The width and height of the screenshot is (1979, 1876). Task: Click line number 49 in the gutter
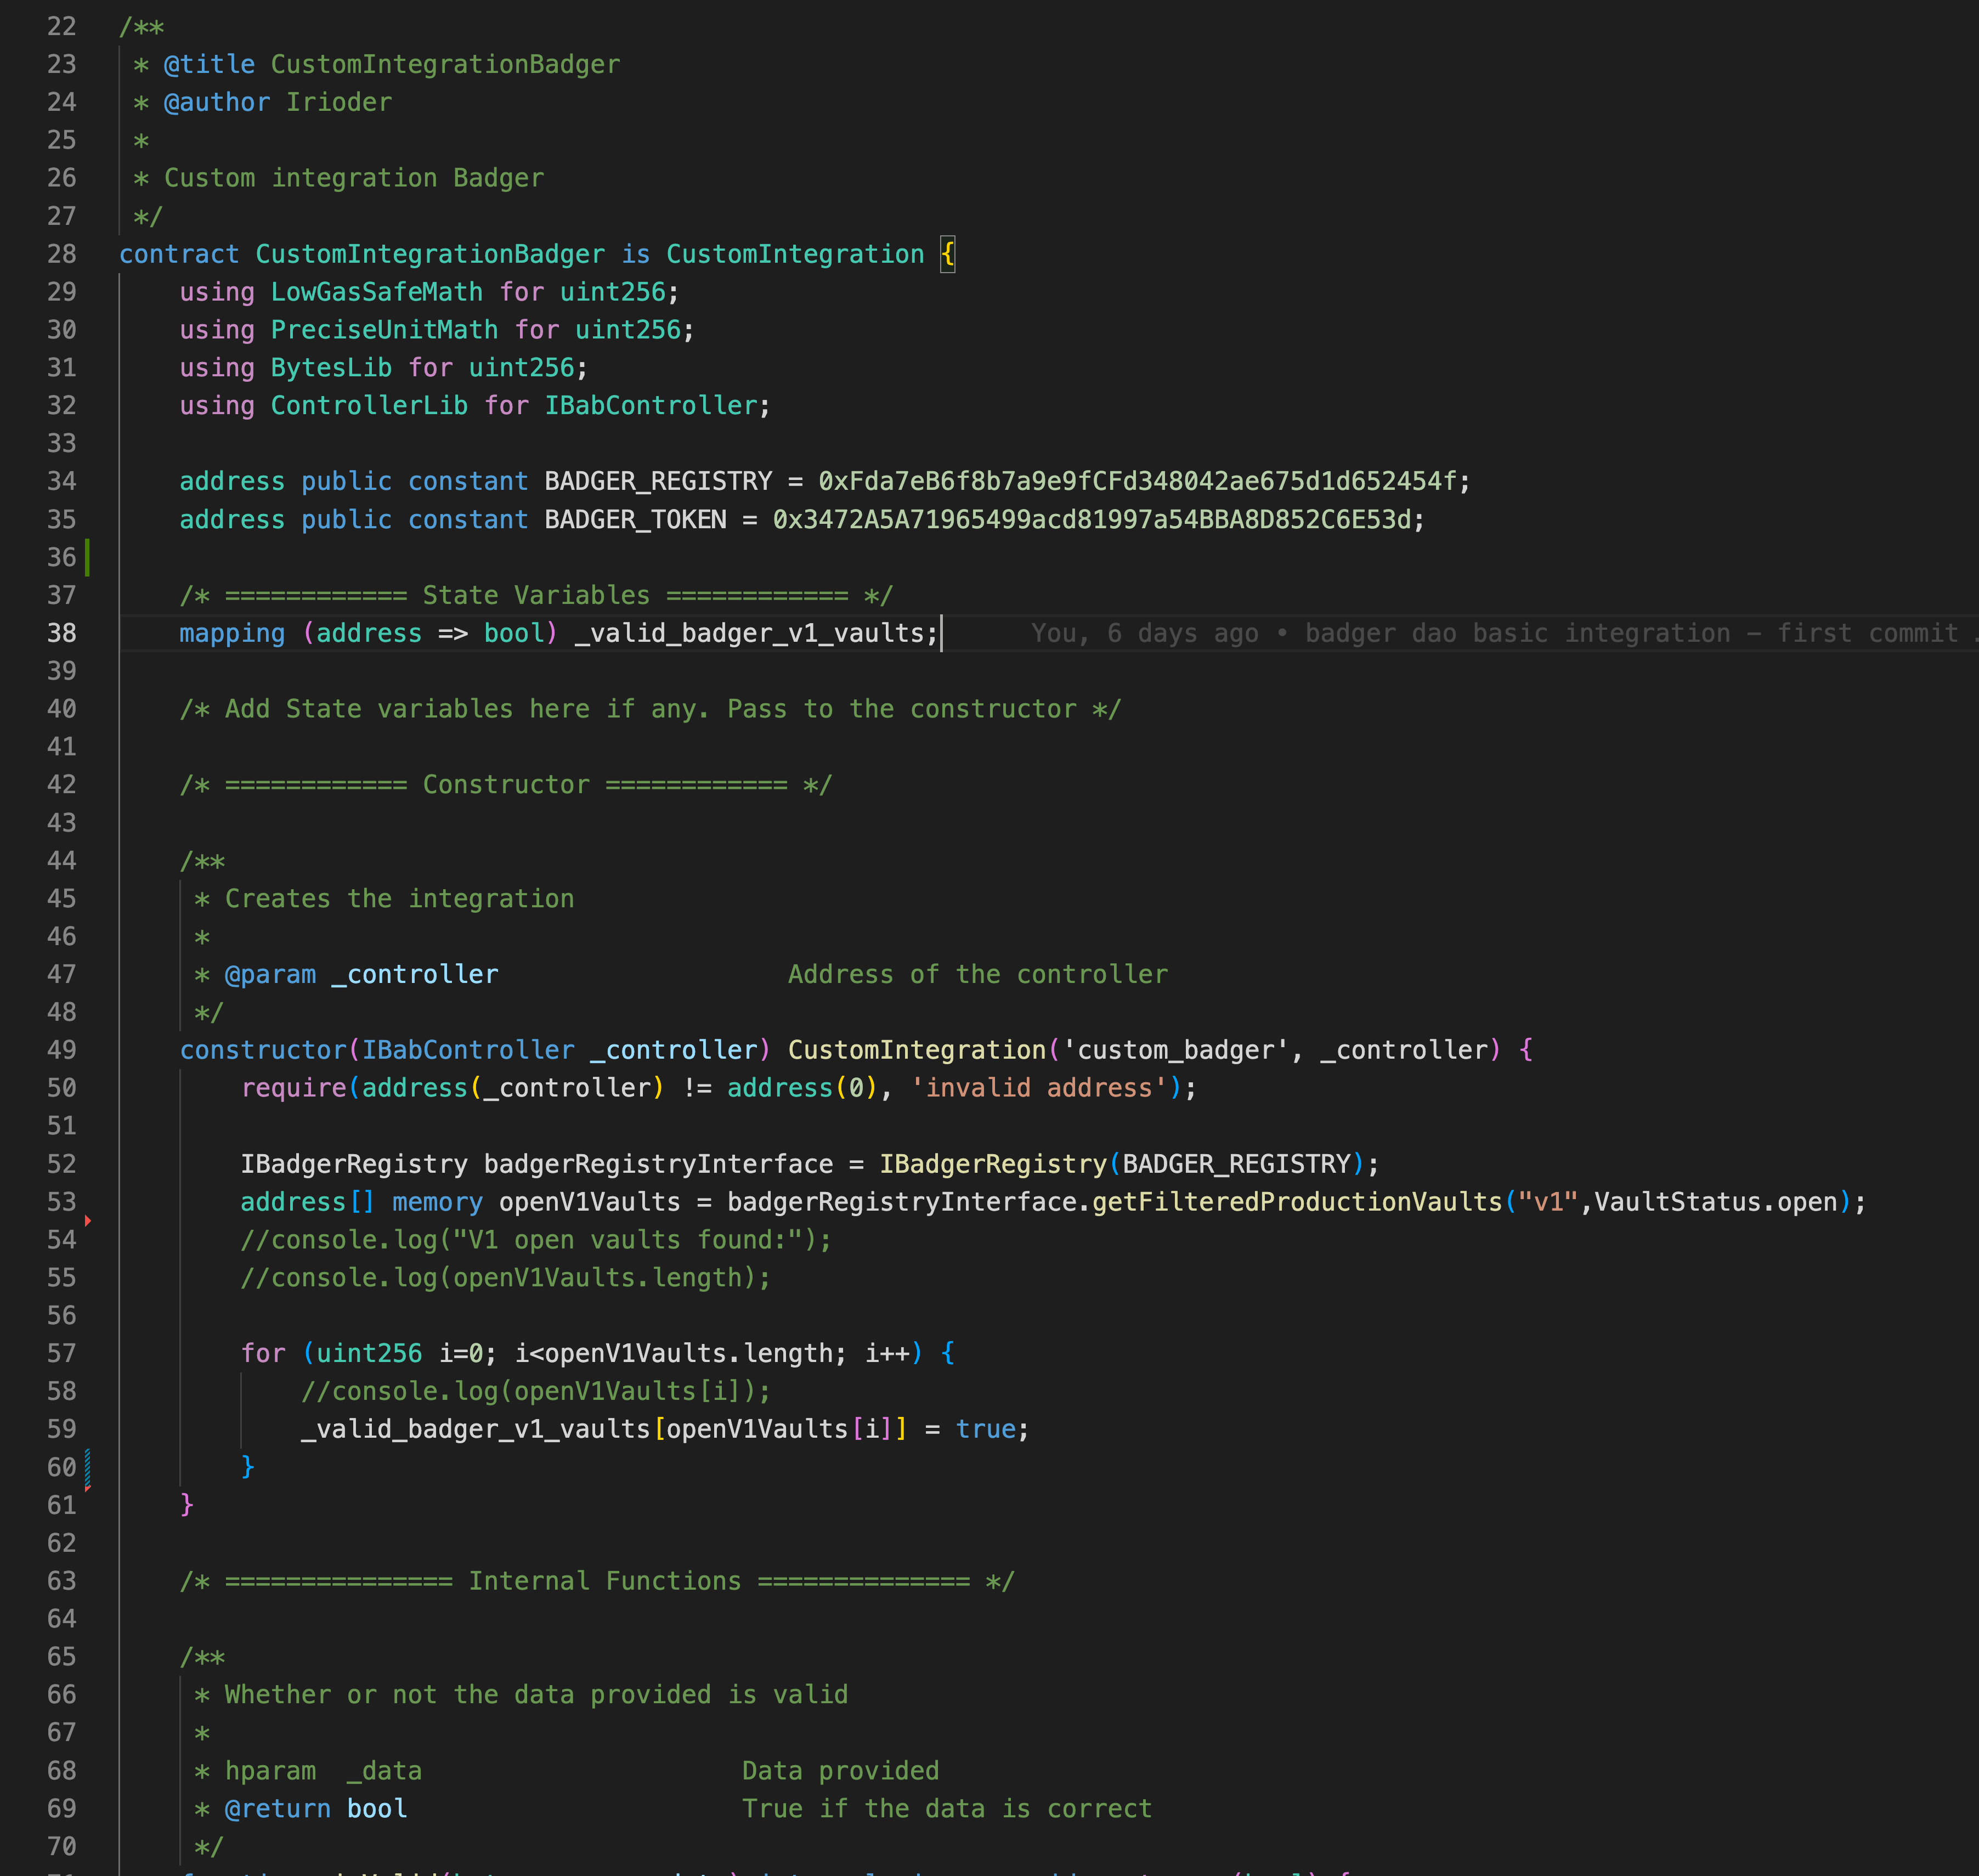coord(61,1050)
